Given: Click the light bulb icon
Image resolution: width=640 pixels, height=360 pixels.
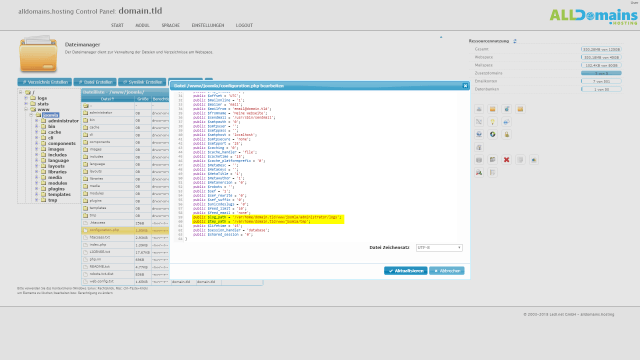Looking at the screenshot, I should tap(493, 122).
